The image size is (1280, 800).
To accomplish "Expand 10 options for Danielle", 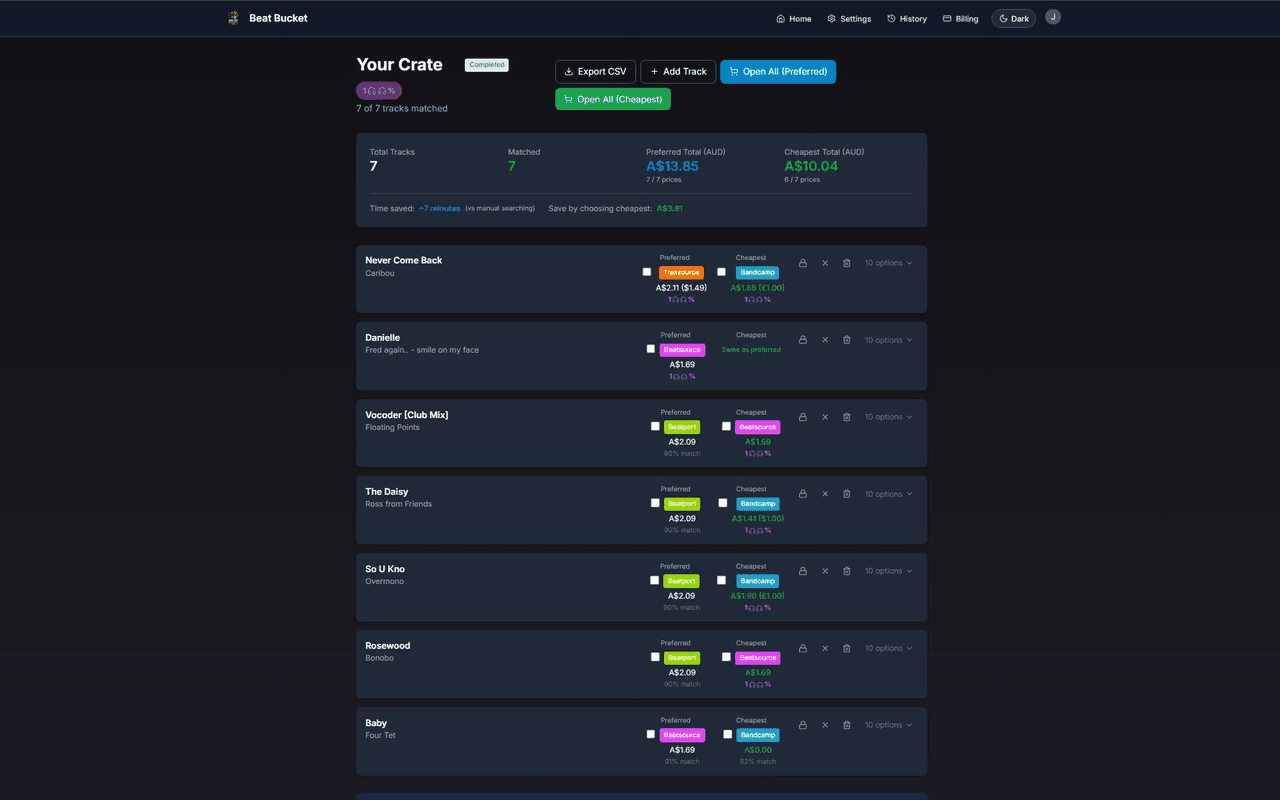I will coord(889,340).
